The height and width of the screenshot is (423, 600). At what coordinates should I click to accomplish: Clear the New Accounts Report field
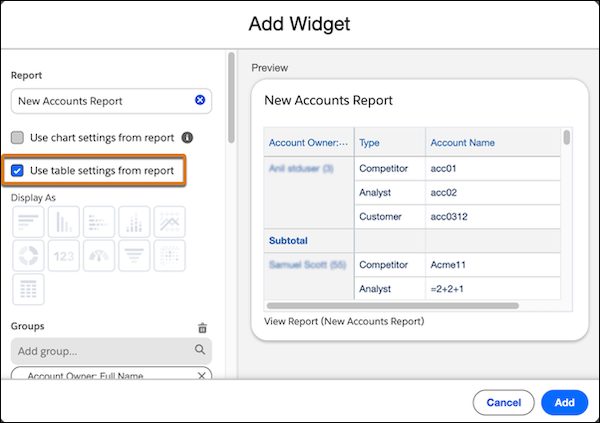[x=200, y=100]
